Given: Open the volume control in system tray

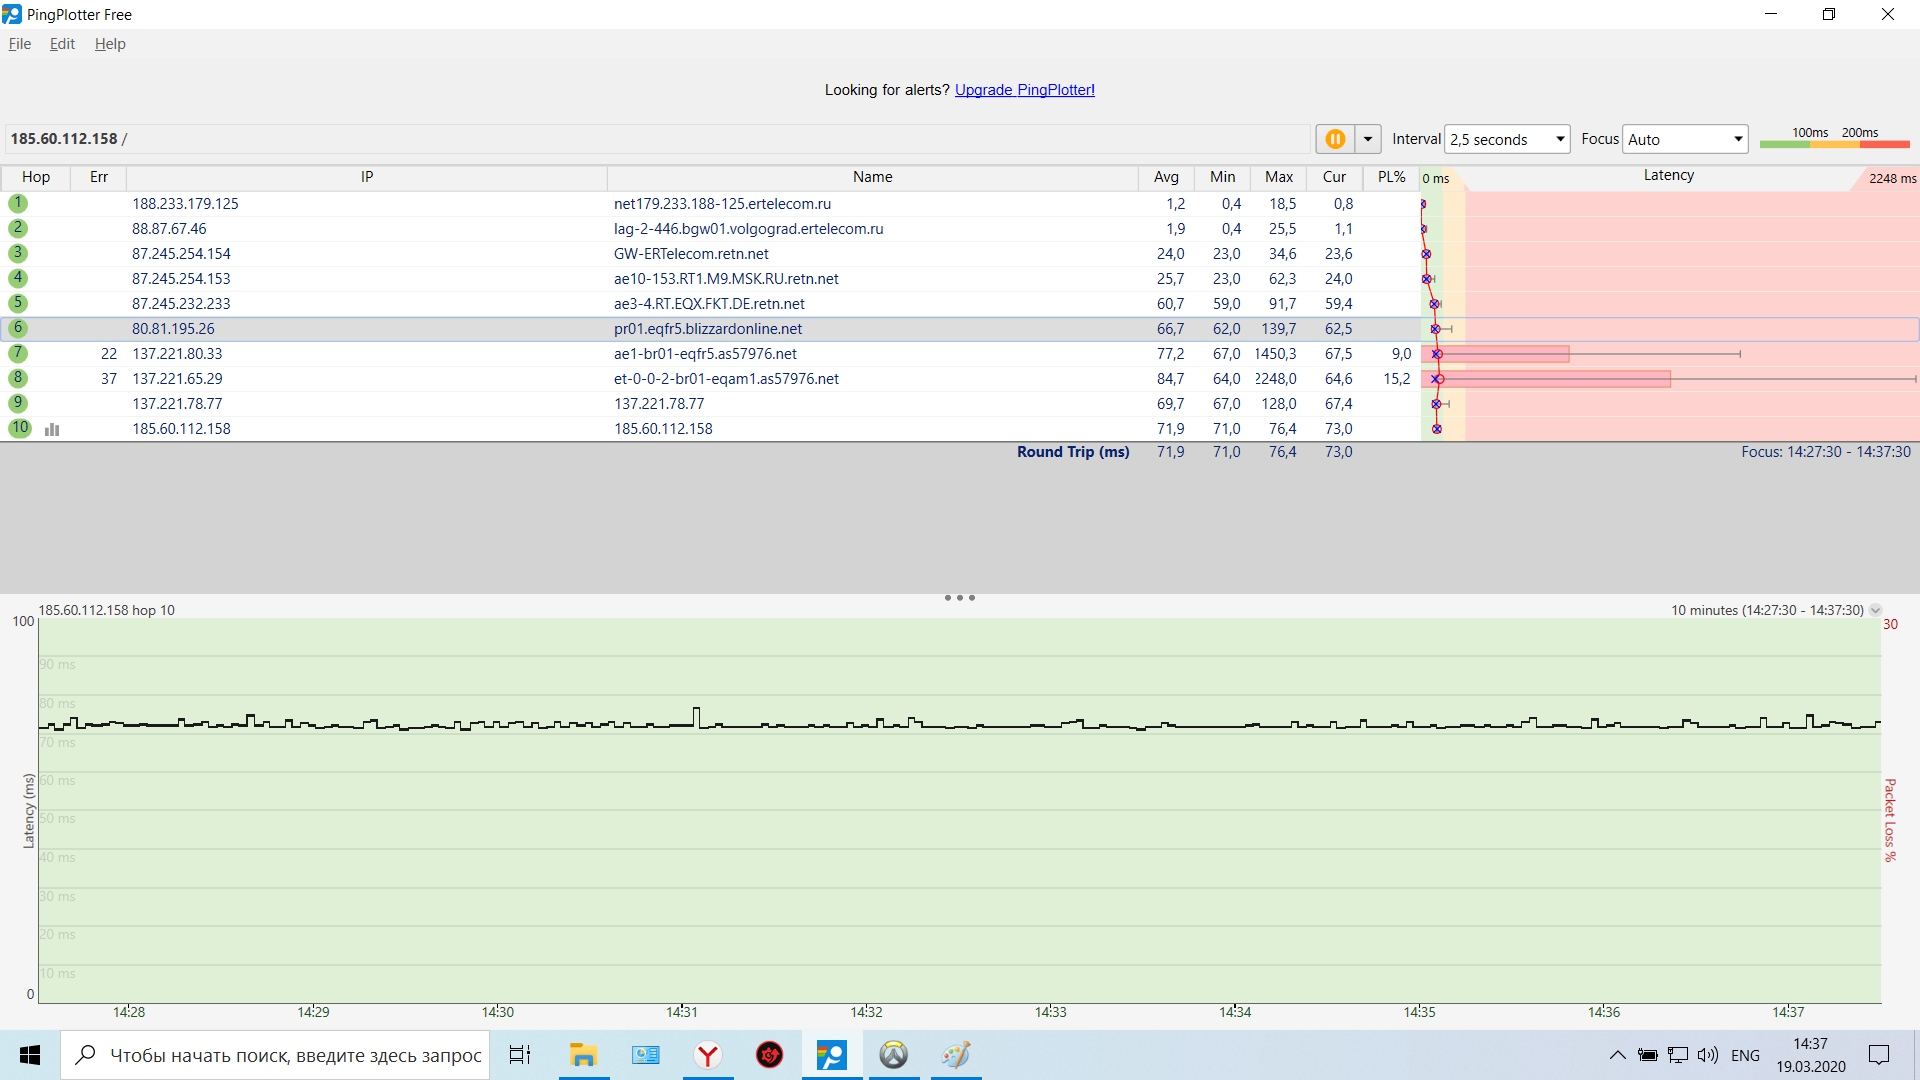Looking at the screenshot, I should [1708, 1055].
